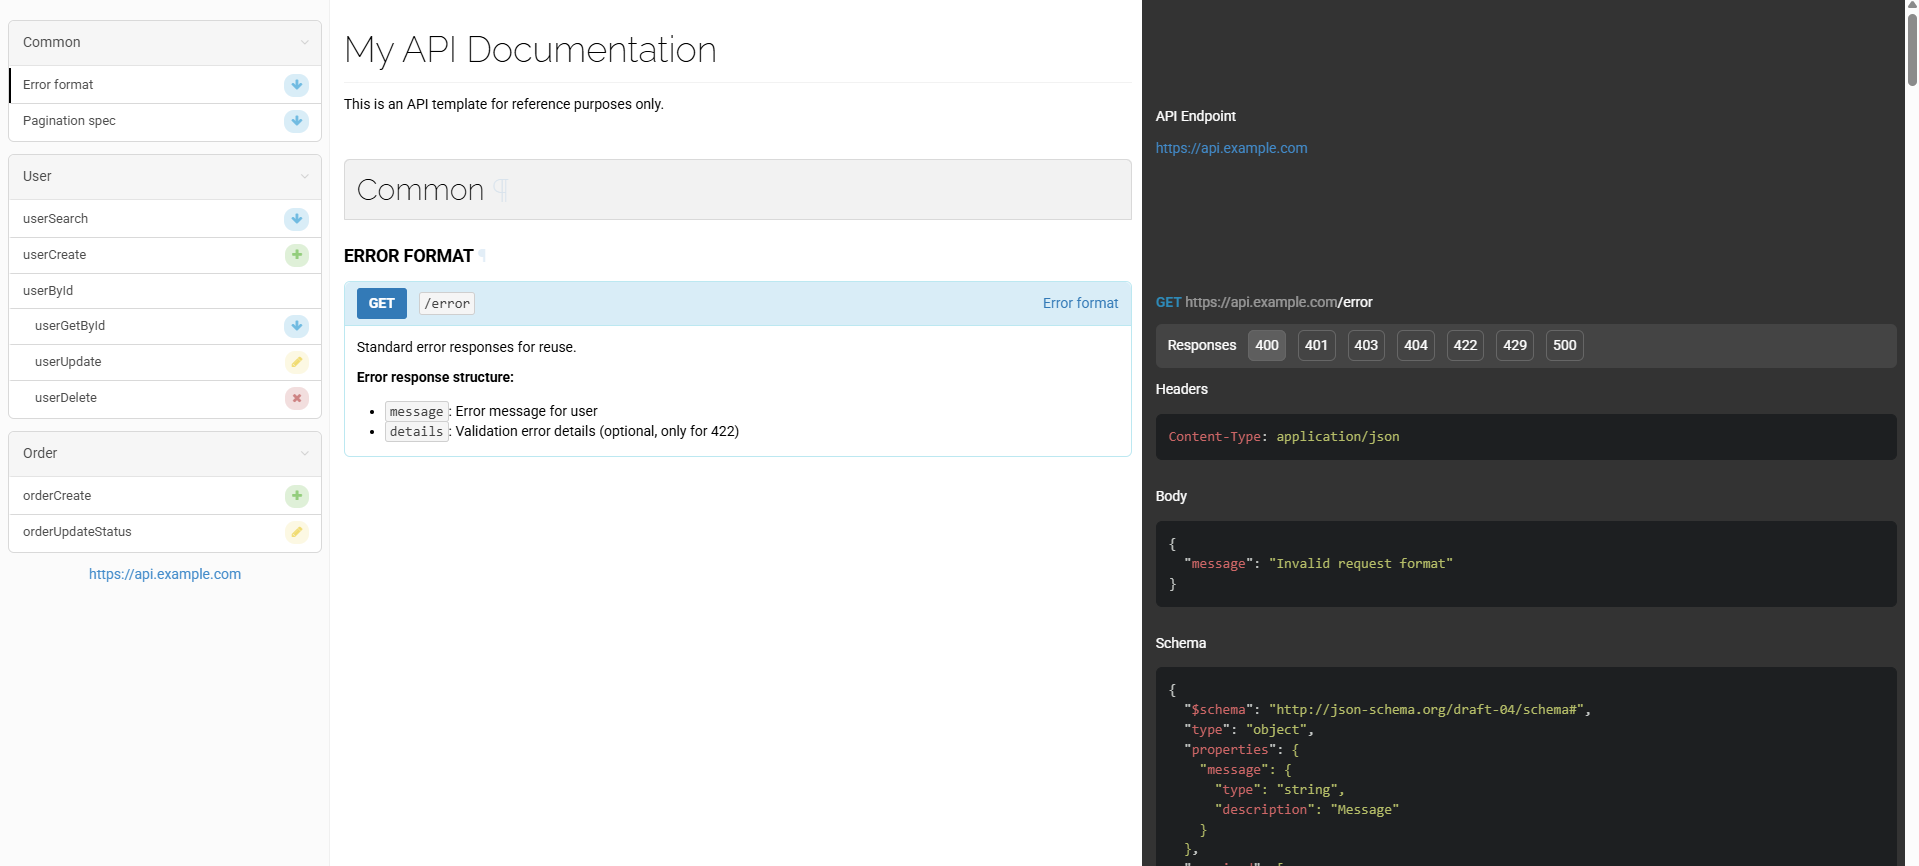The width and height of the screenshot is (1919, 866).
Task: Click the blue arrow icon next to userGetById
Action: point(296,326)
